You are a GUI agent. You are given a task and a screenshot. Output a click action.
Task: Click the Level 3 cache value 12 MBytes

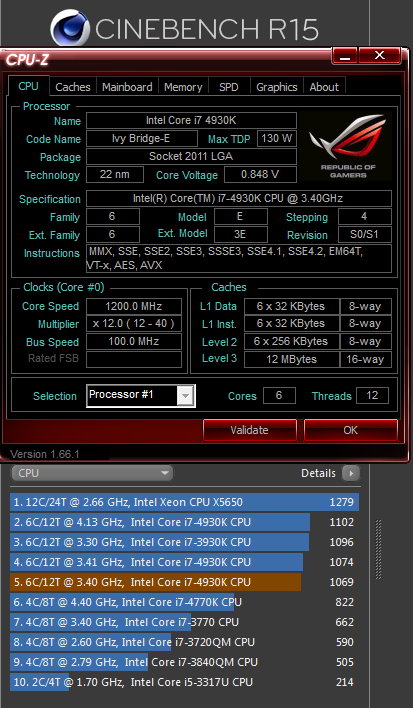tap(292, 359)
